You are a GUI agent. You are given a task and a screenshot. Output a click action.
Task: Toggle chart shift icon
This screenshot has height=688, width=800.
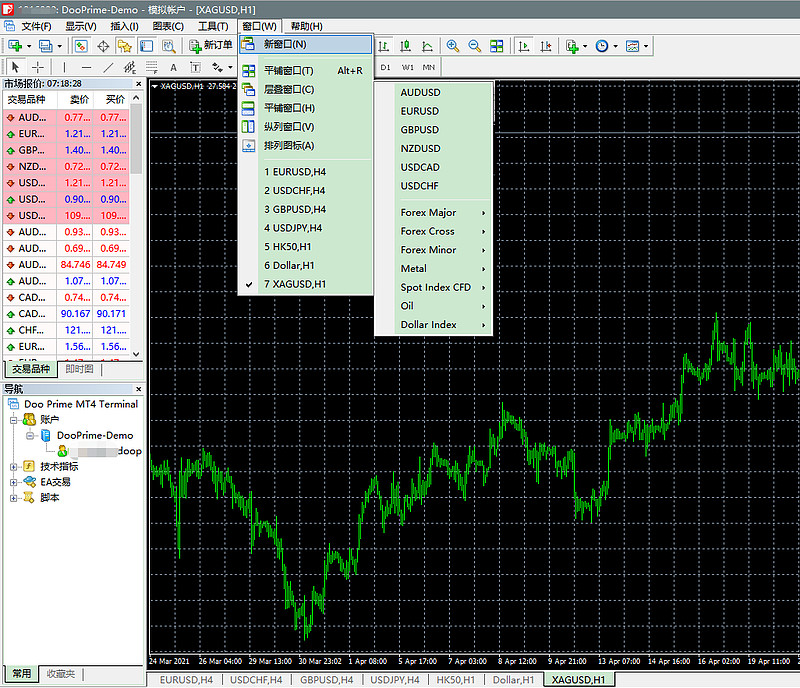click(545, 46)
